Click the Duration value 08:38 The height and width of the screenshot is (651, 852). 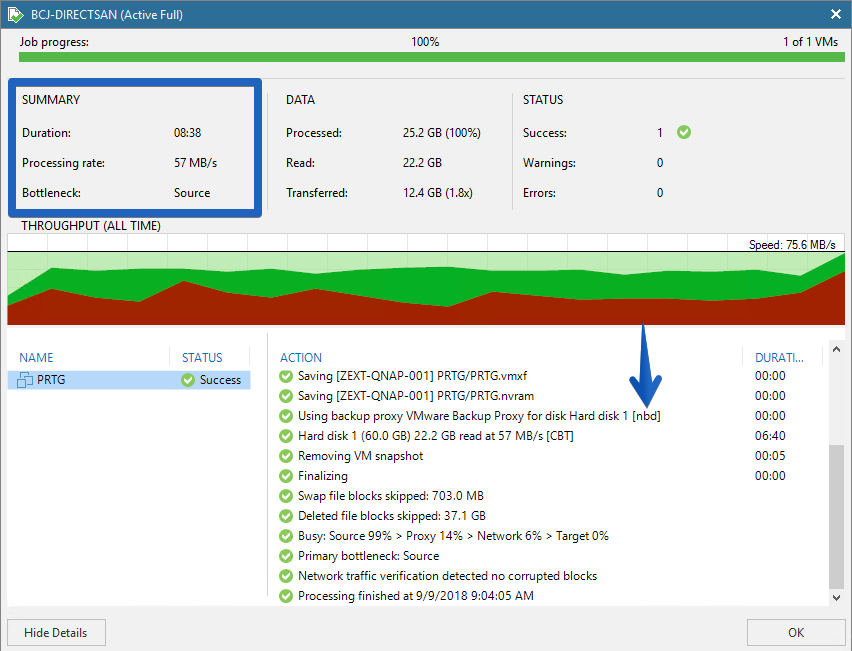(187, 133)
